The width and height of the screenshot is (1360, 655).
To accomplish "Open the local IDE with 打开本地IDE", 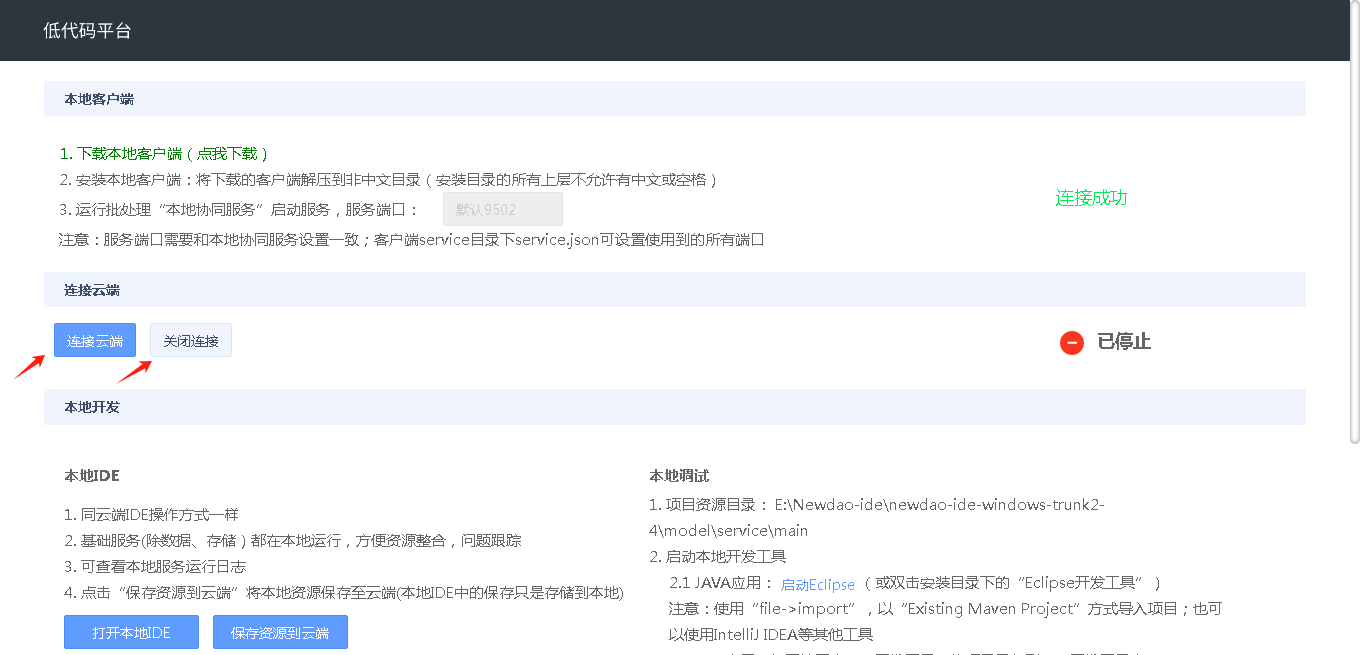I will pos(131,633).
